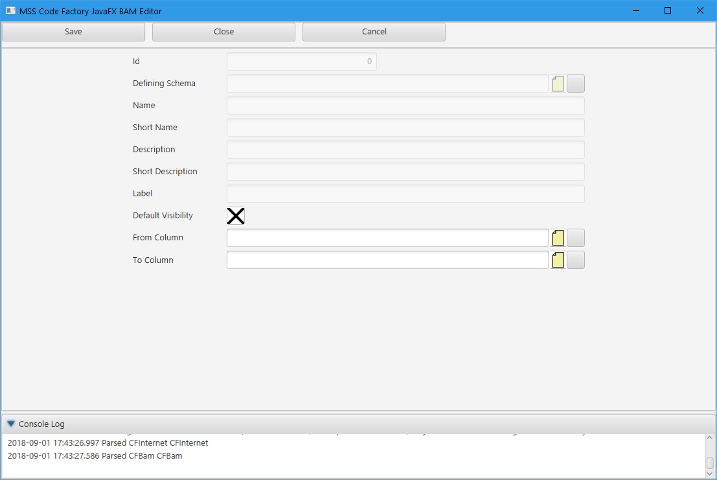717x480 pixels.
Task: Click the Save button
Action: (73, 32)
